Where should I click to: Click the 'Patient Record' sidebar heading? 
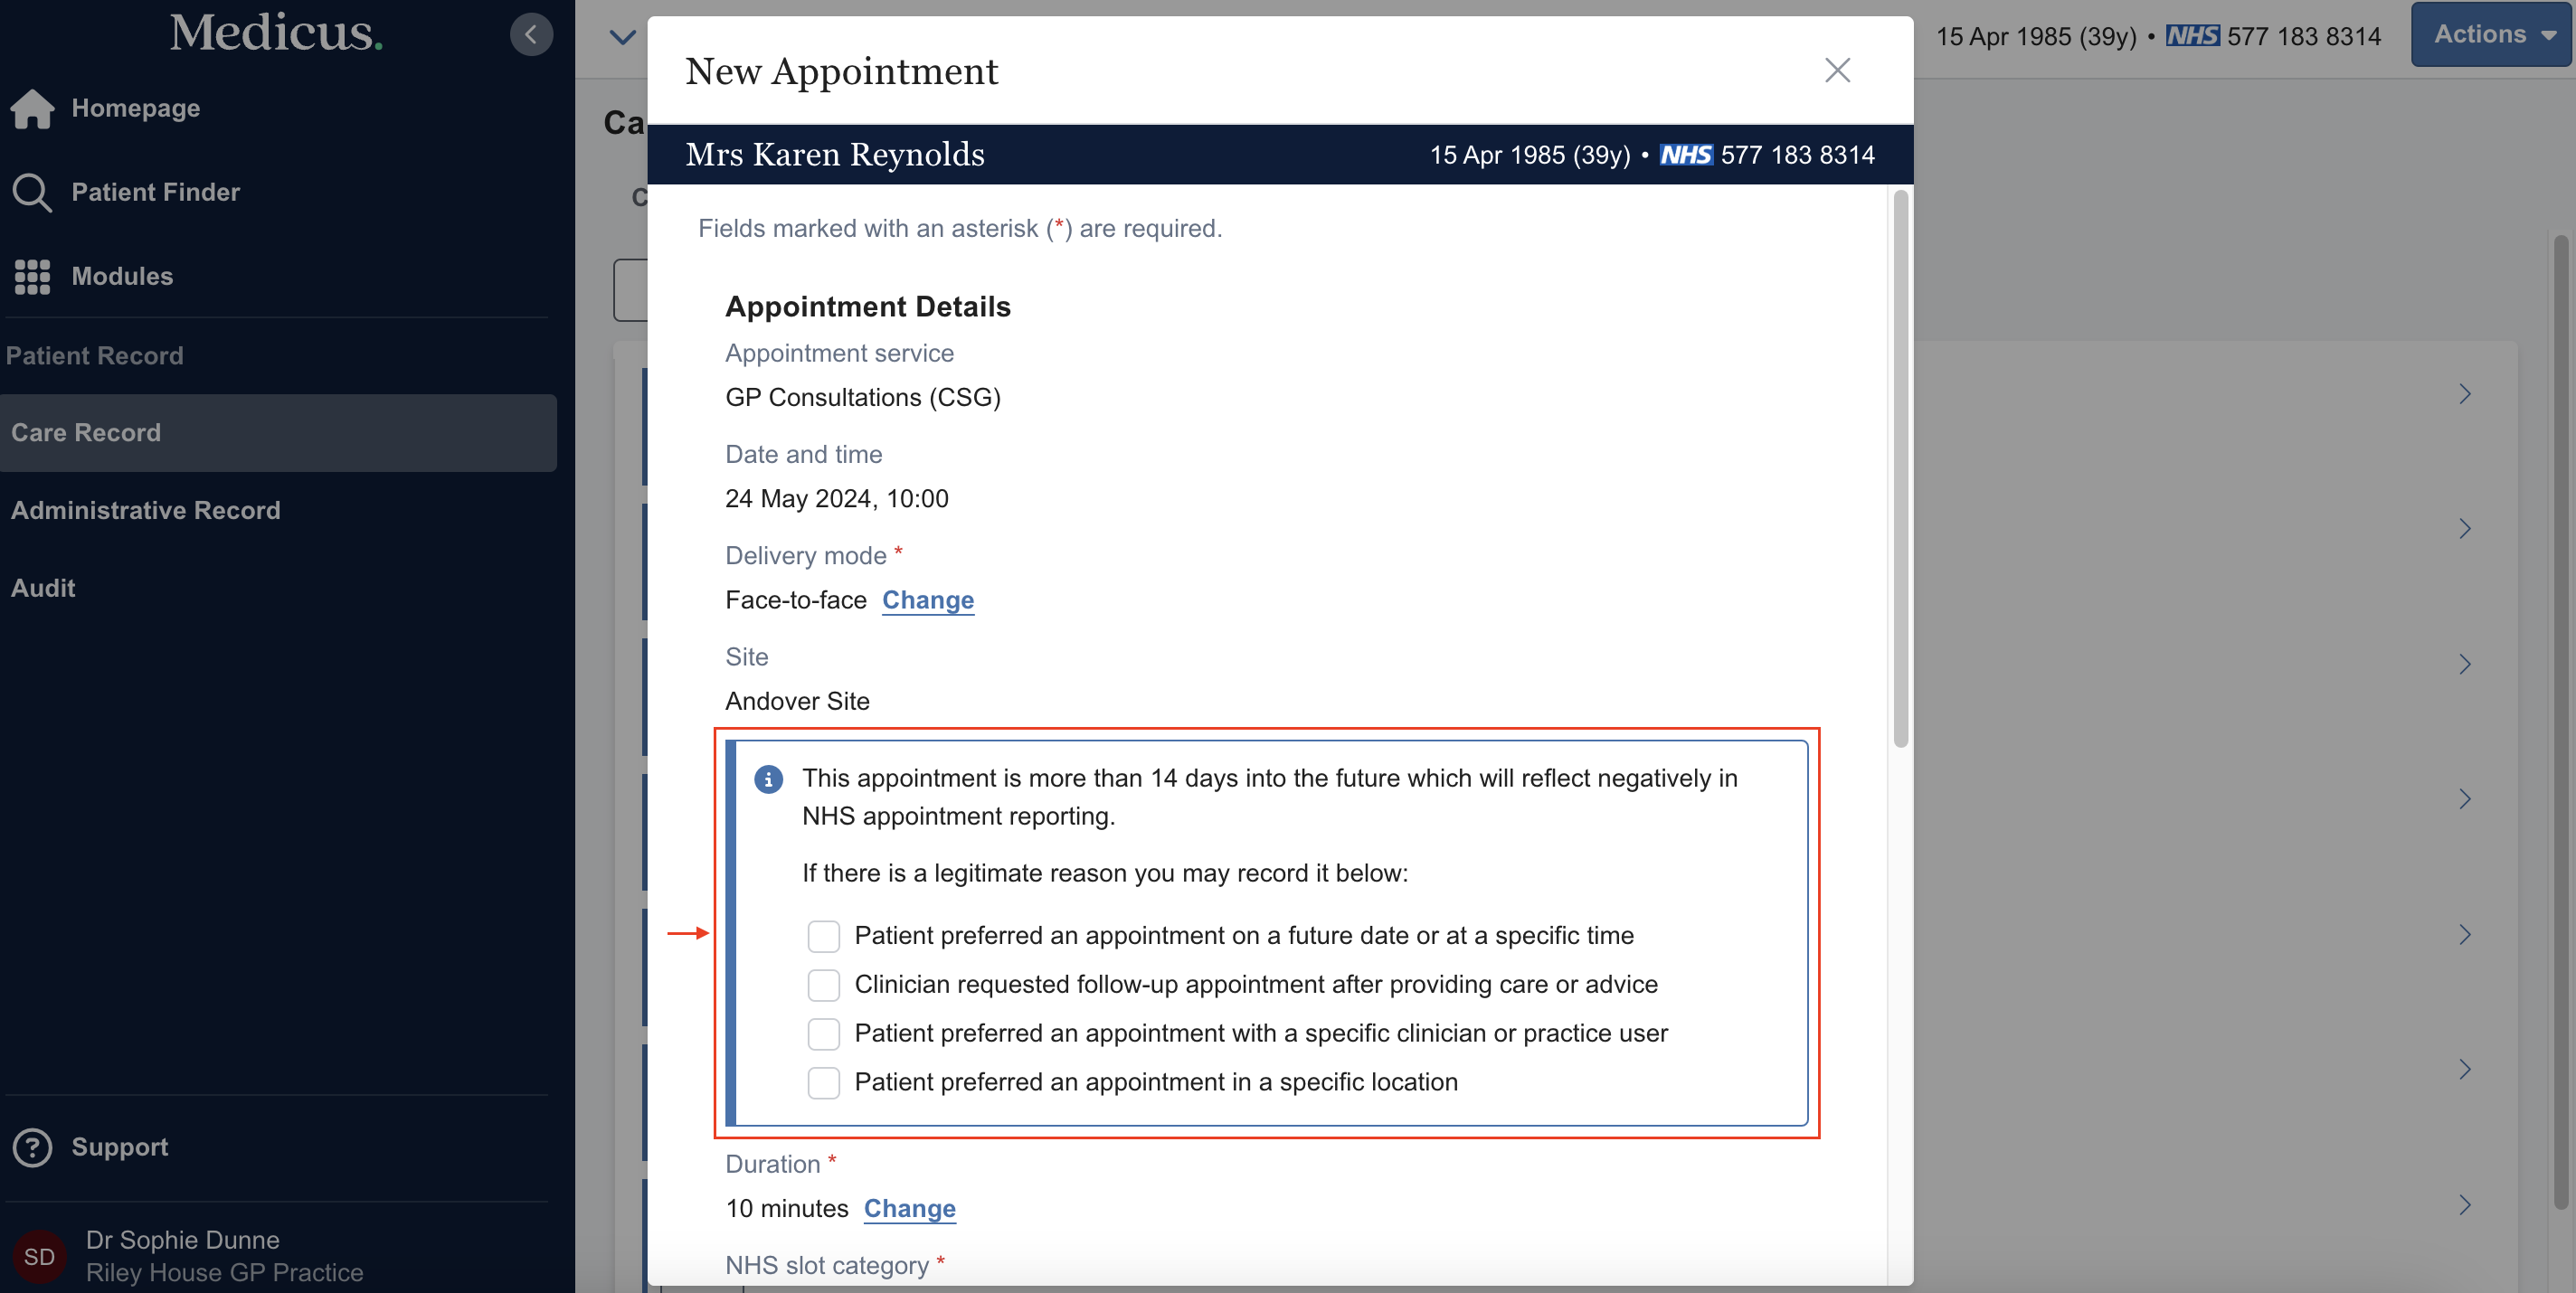[x=95, y=356]
